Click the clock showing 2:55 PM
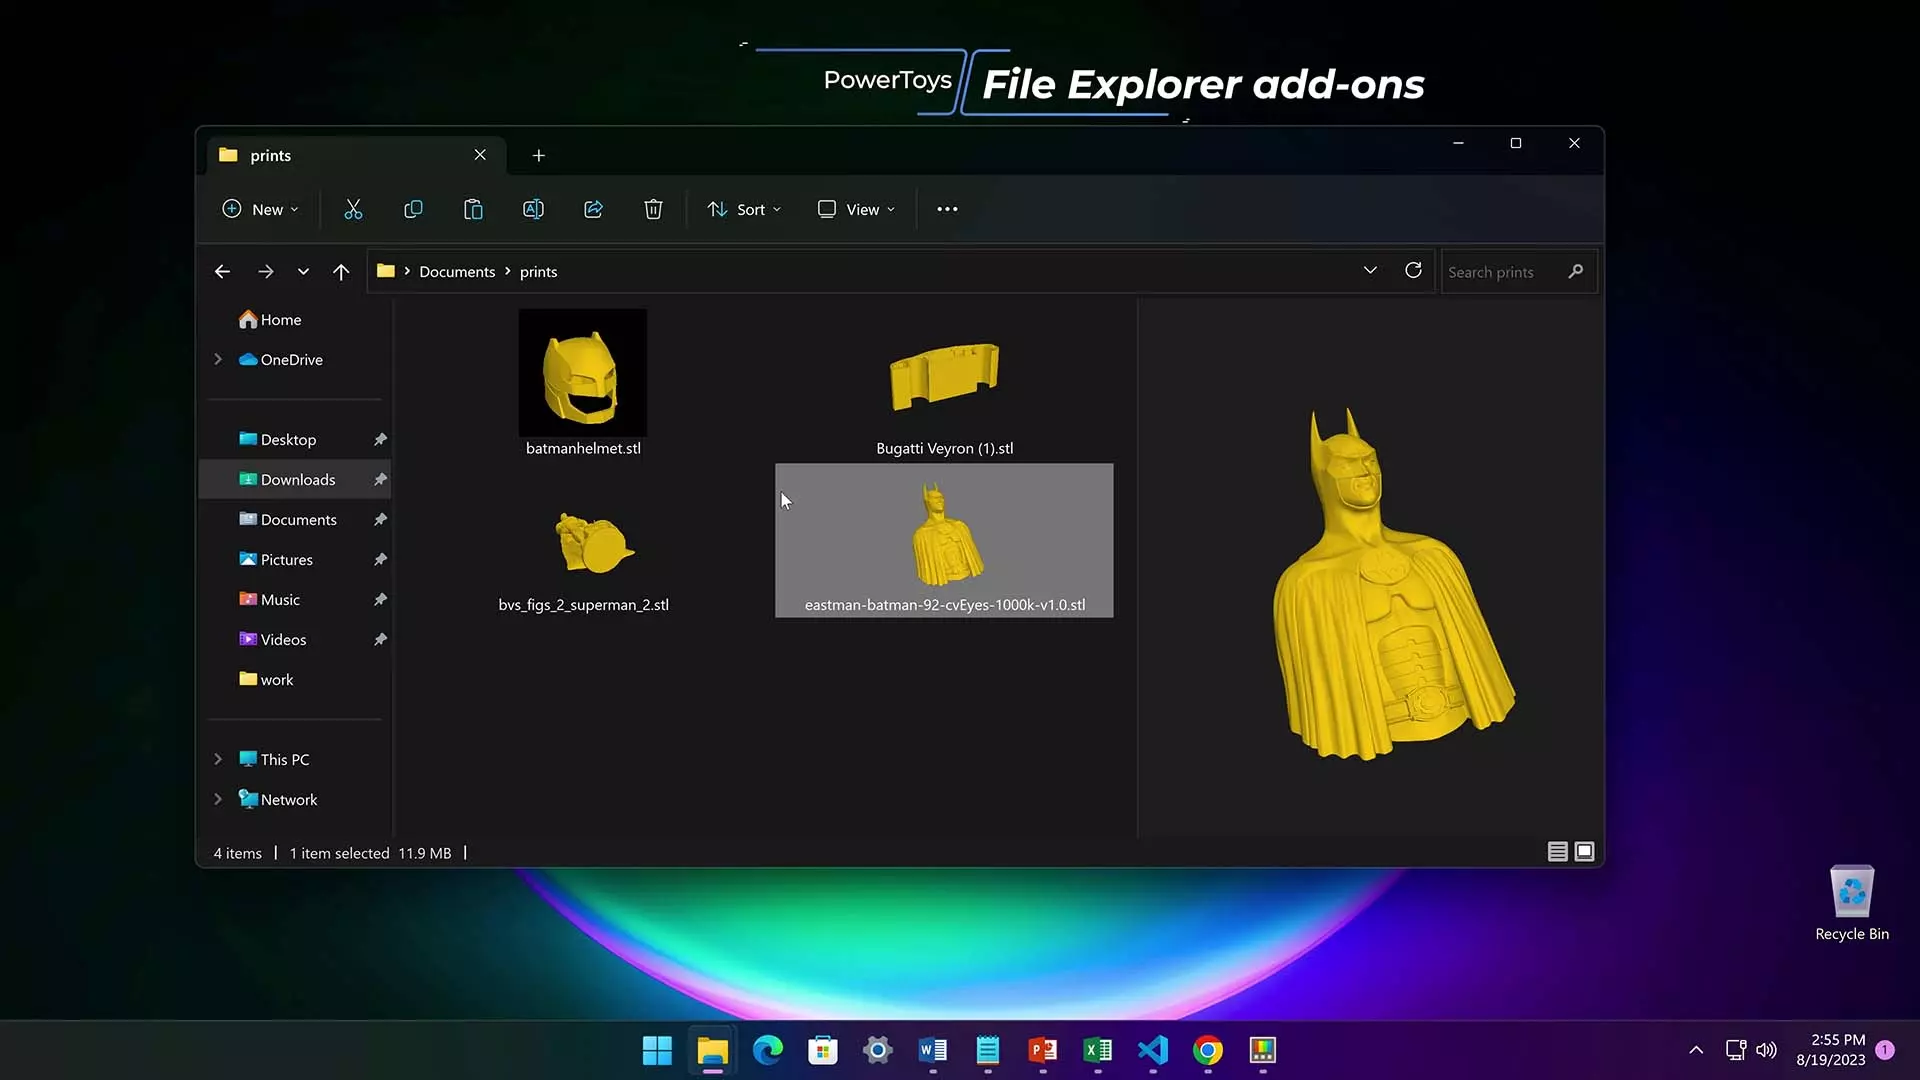1920x1080 pixels. pos(1831,1050)
